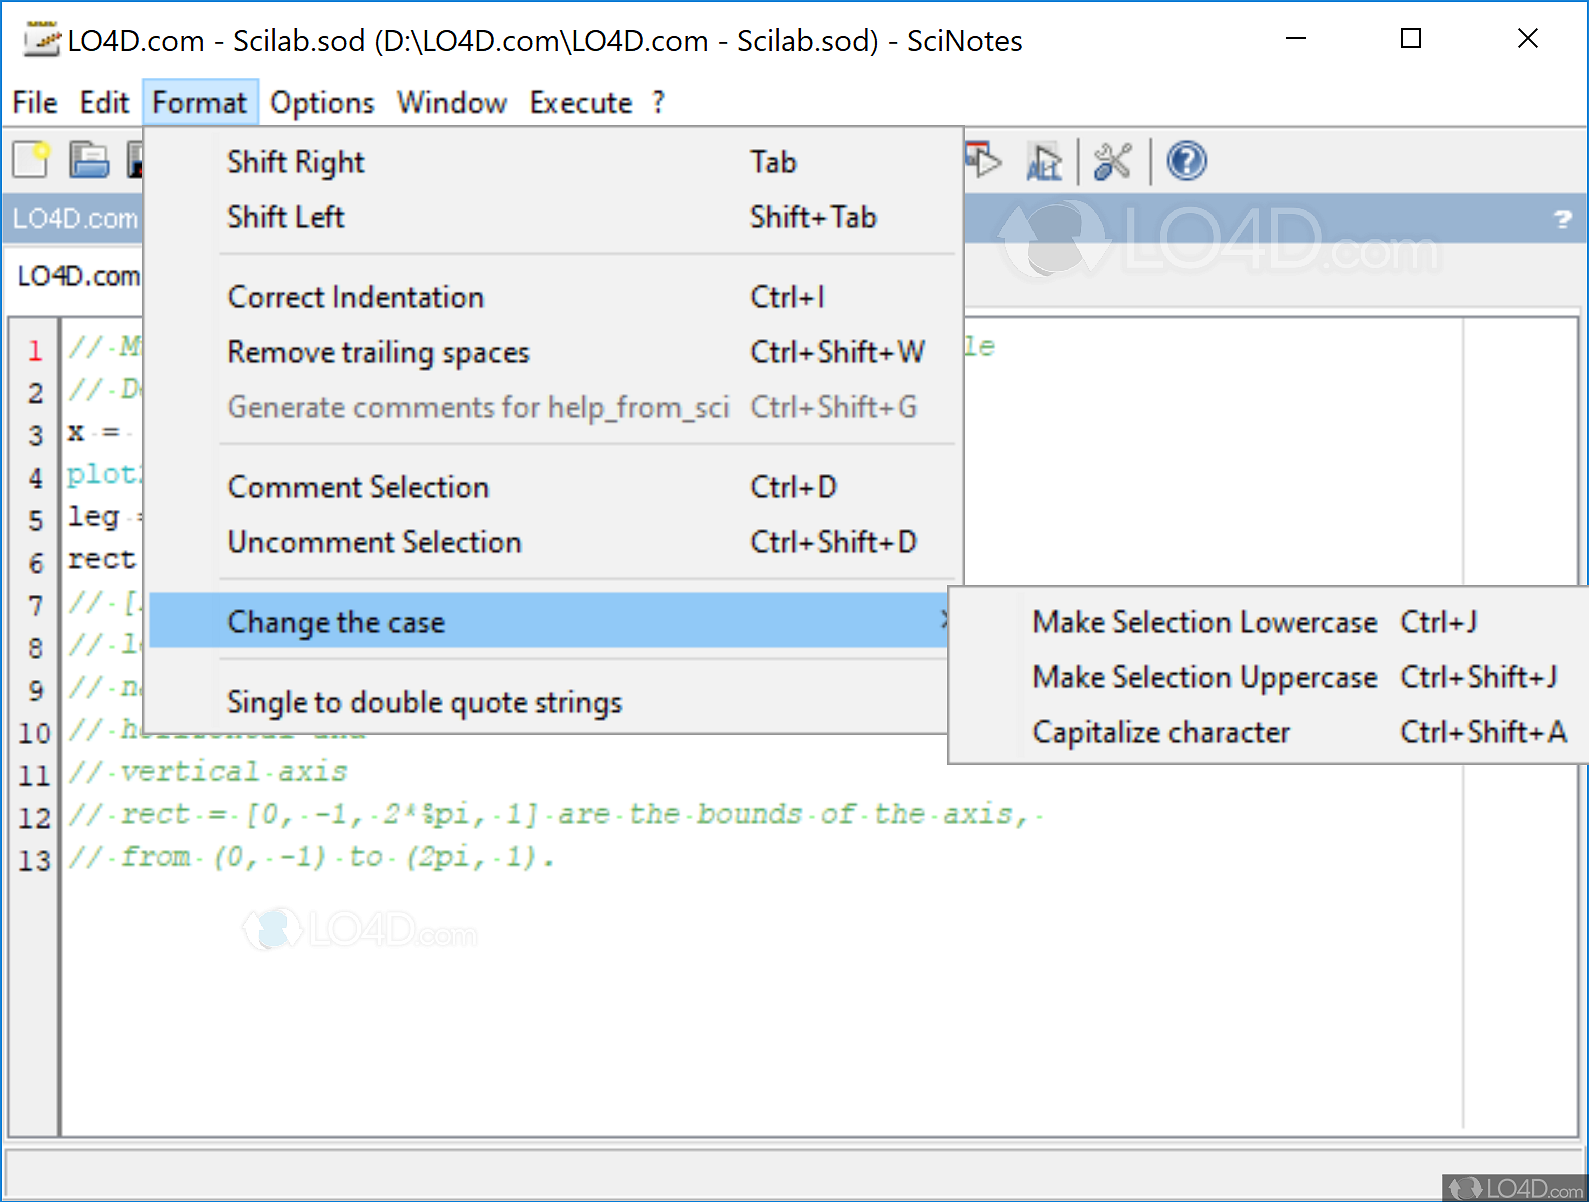
Task: Select Shift Right in the Format menu
Action: point(296,162)
